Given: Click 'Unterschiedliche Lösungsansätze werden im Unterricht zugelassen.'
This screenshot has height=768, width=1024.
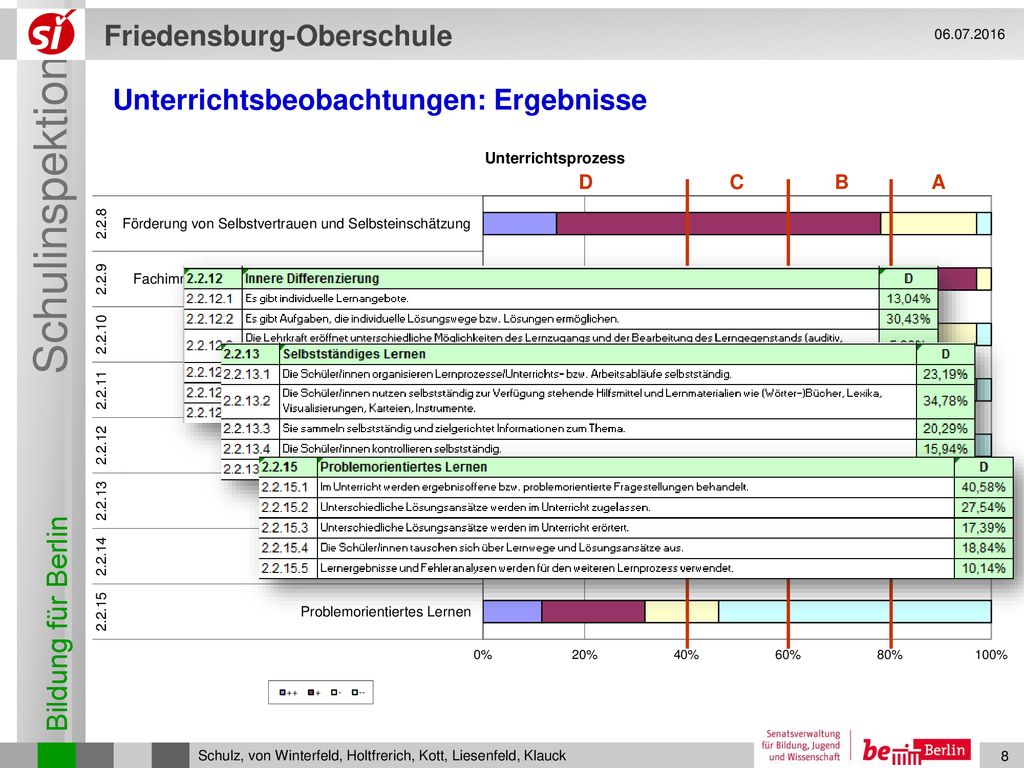Looking at the screenshot, I should pos(485,507).
